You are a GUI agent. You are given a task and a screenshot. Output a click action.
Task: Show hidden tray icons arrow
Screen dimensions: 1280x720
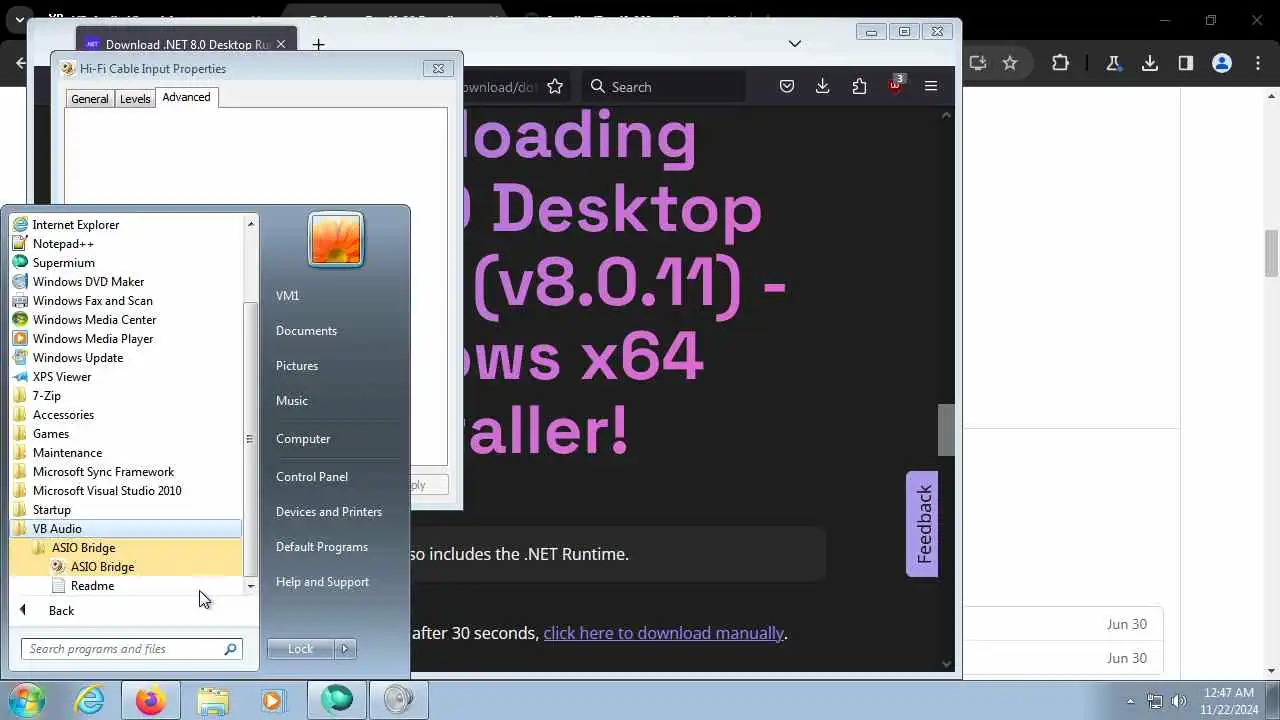pos(1131,701)
